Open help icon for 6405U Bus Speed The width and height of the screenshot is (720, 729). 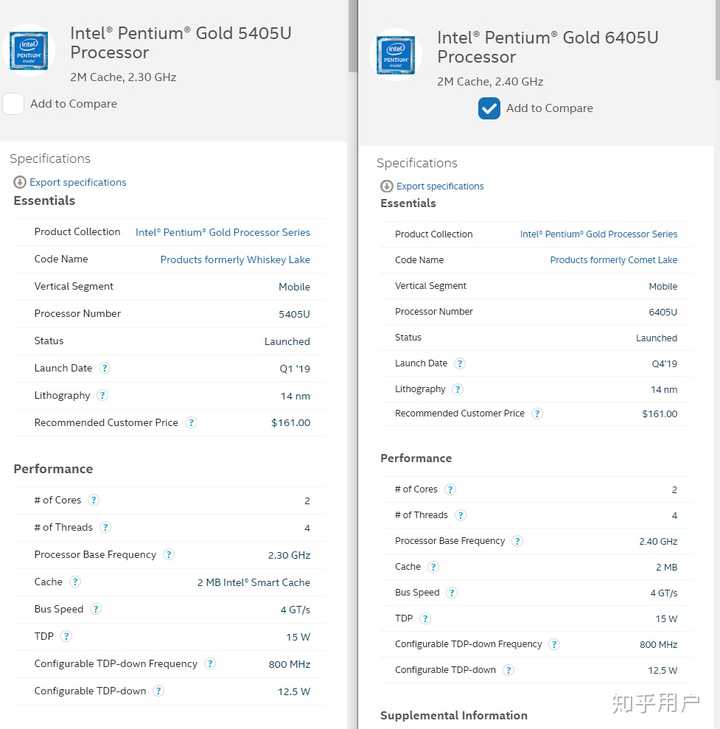[x=451, y=593]
